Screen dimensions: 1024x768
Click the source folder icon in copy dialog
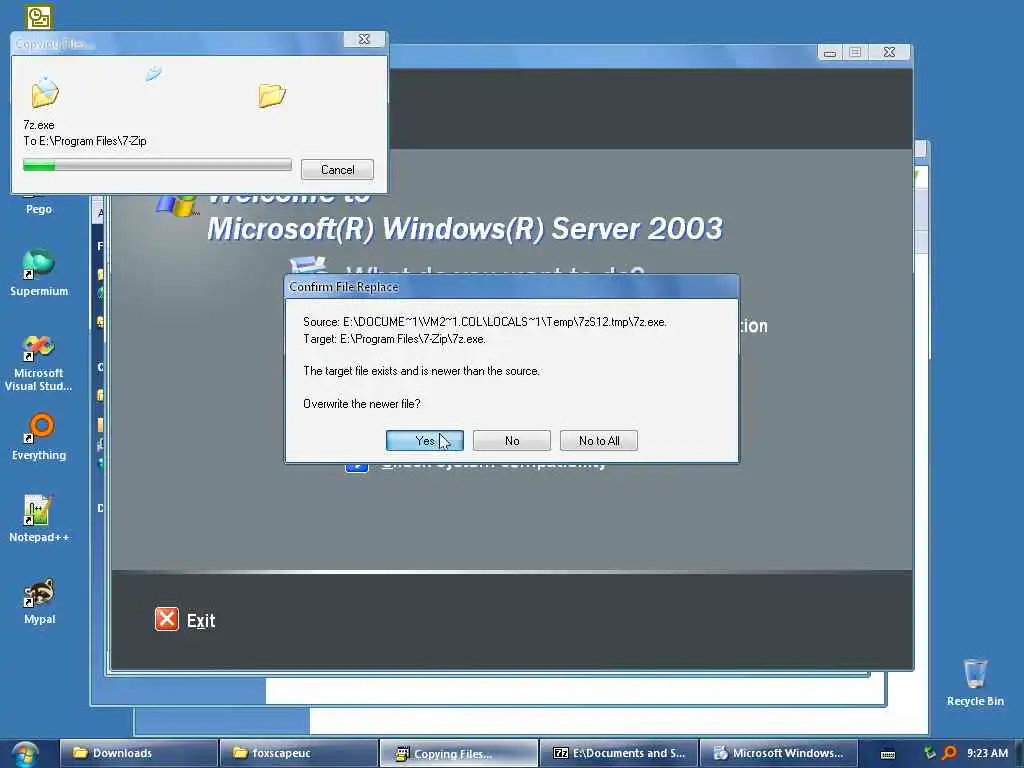point(45,92)
